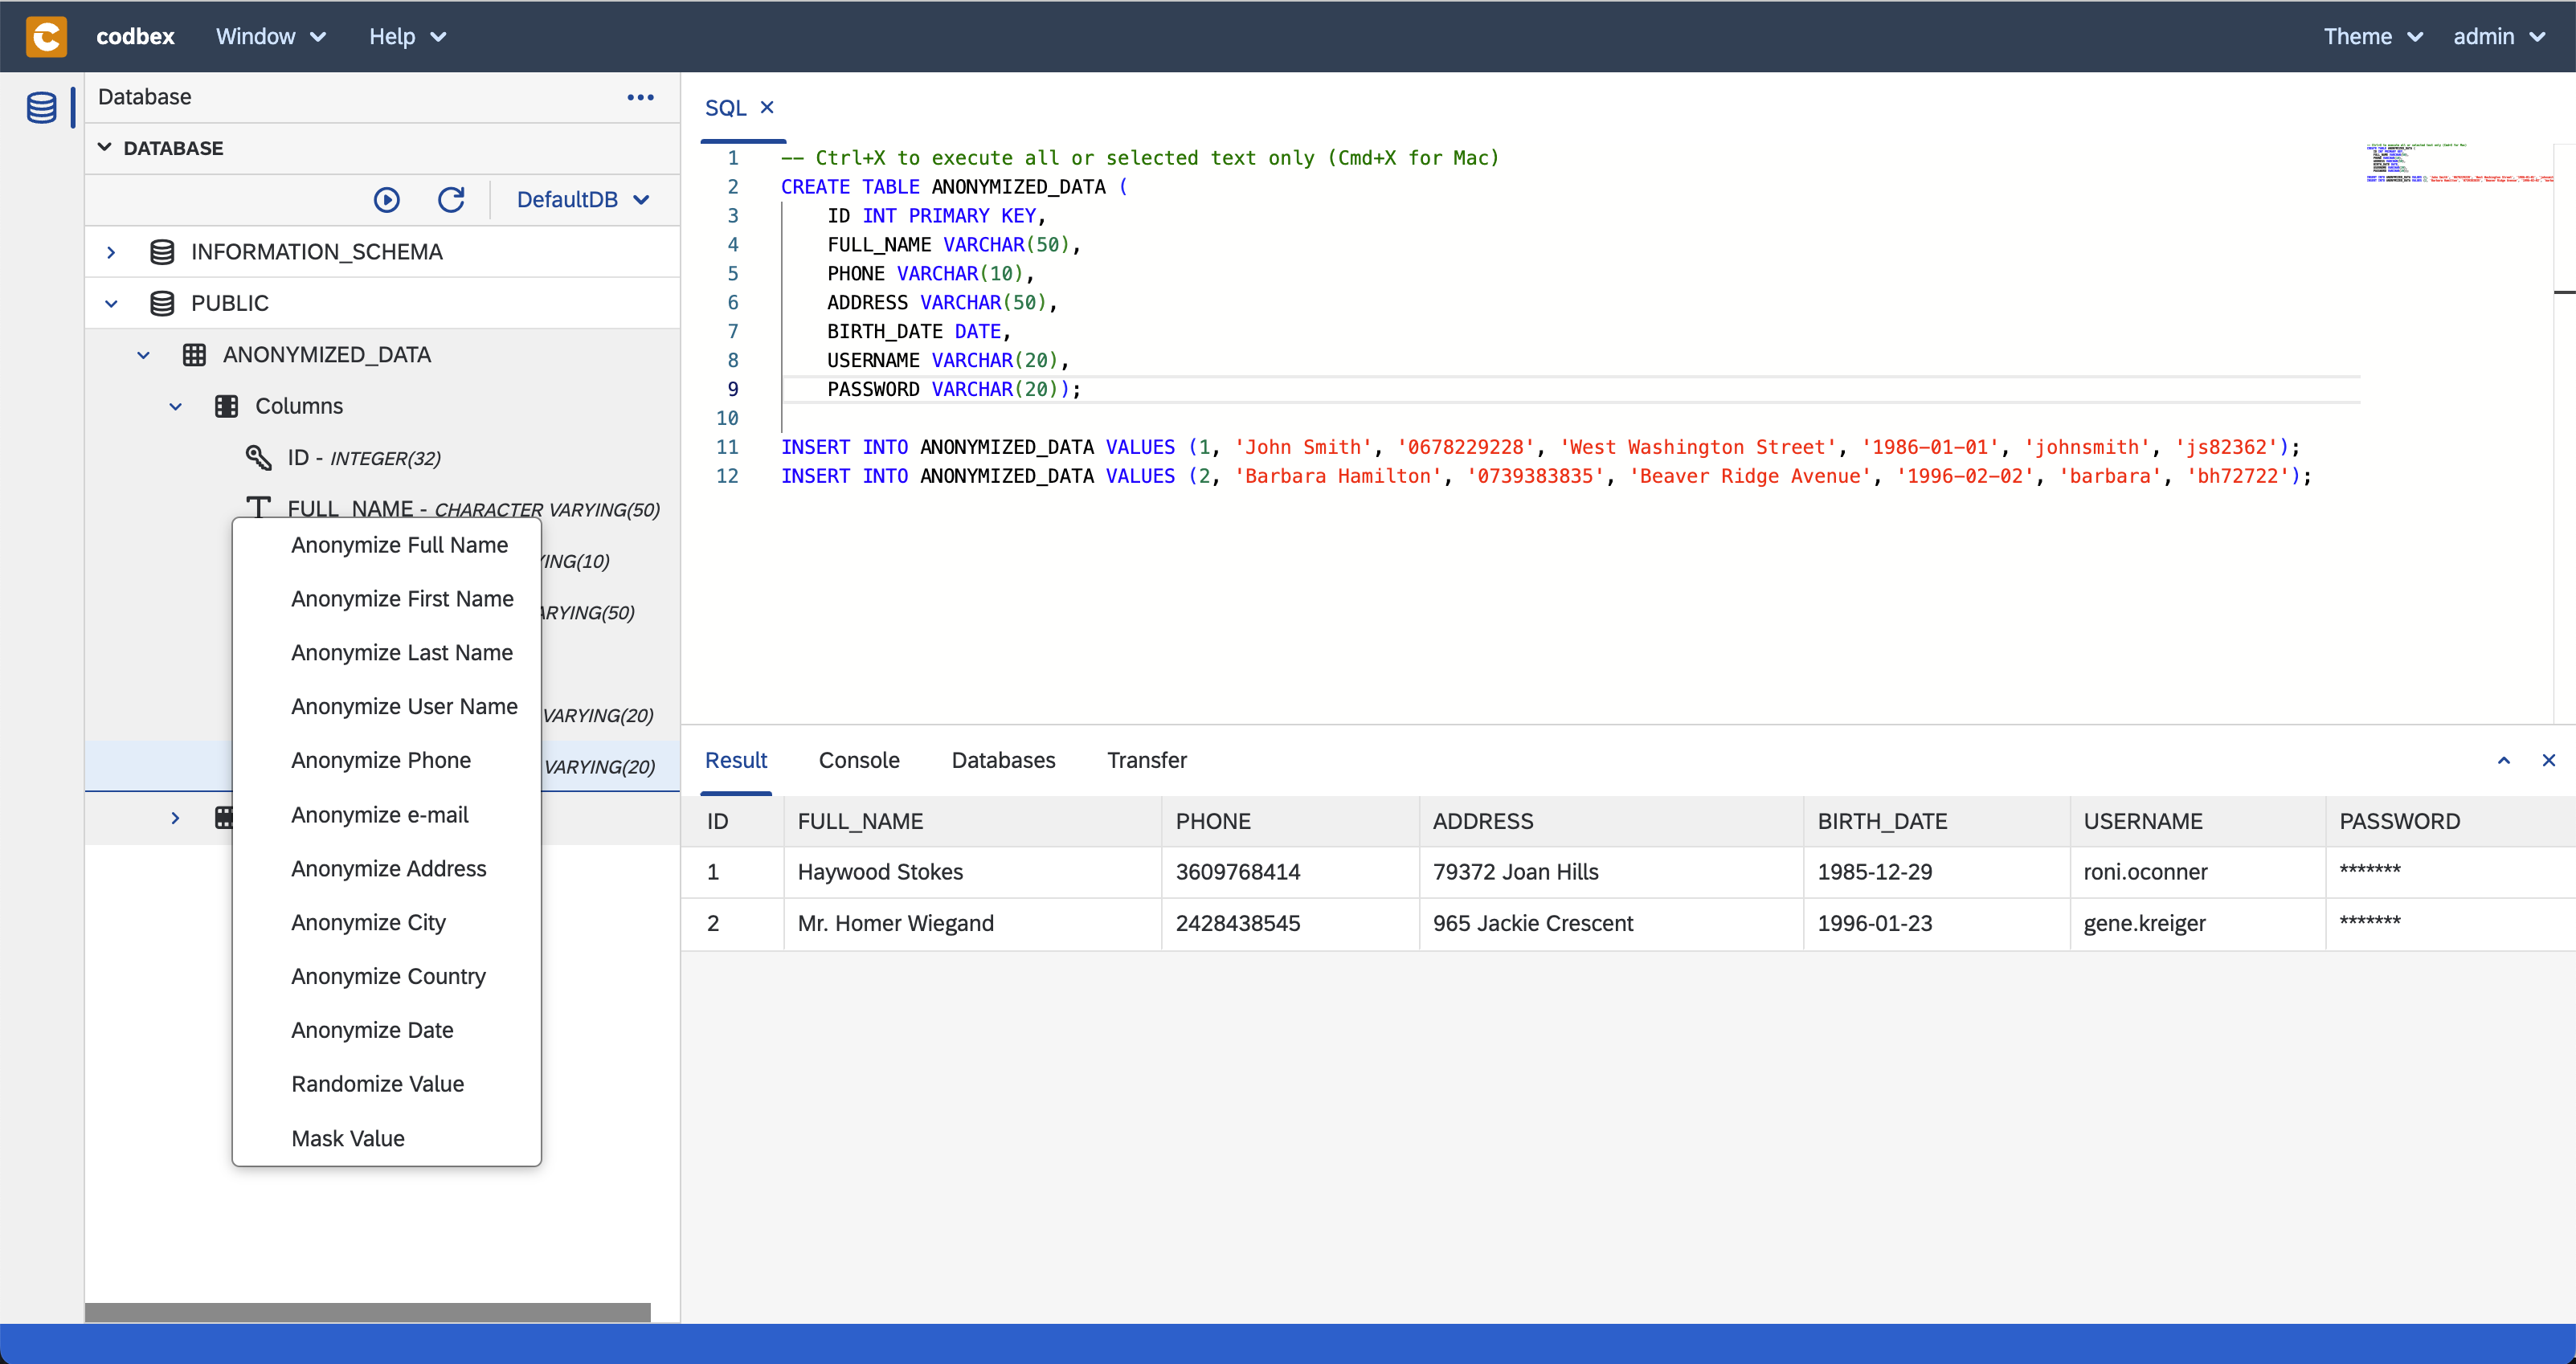Expand the INFORMATION_SCHEMA tree node
2576x1364 pixels.
[x=111, y=251]
